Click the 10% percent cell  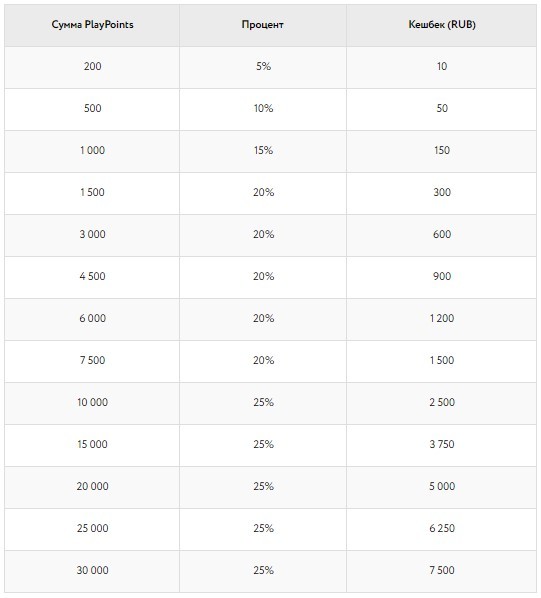[x=263, y=108]
